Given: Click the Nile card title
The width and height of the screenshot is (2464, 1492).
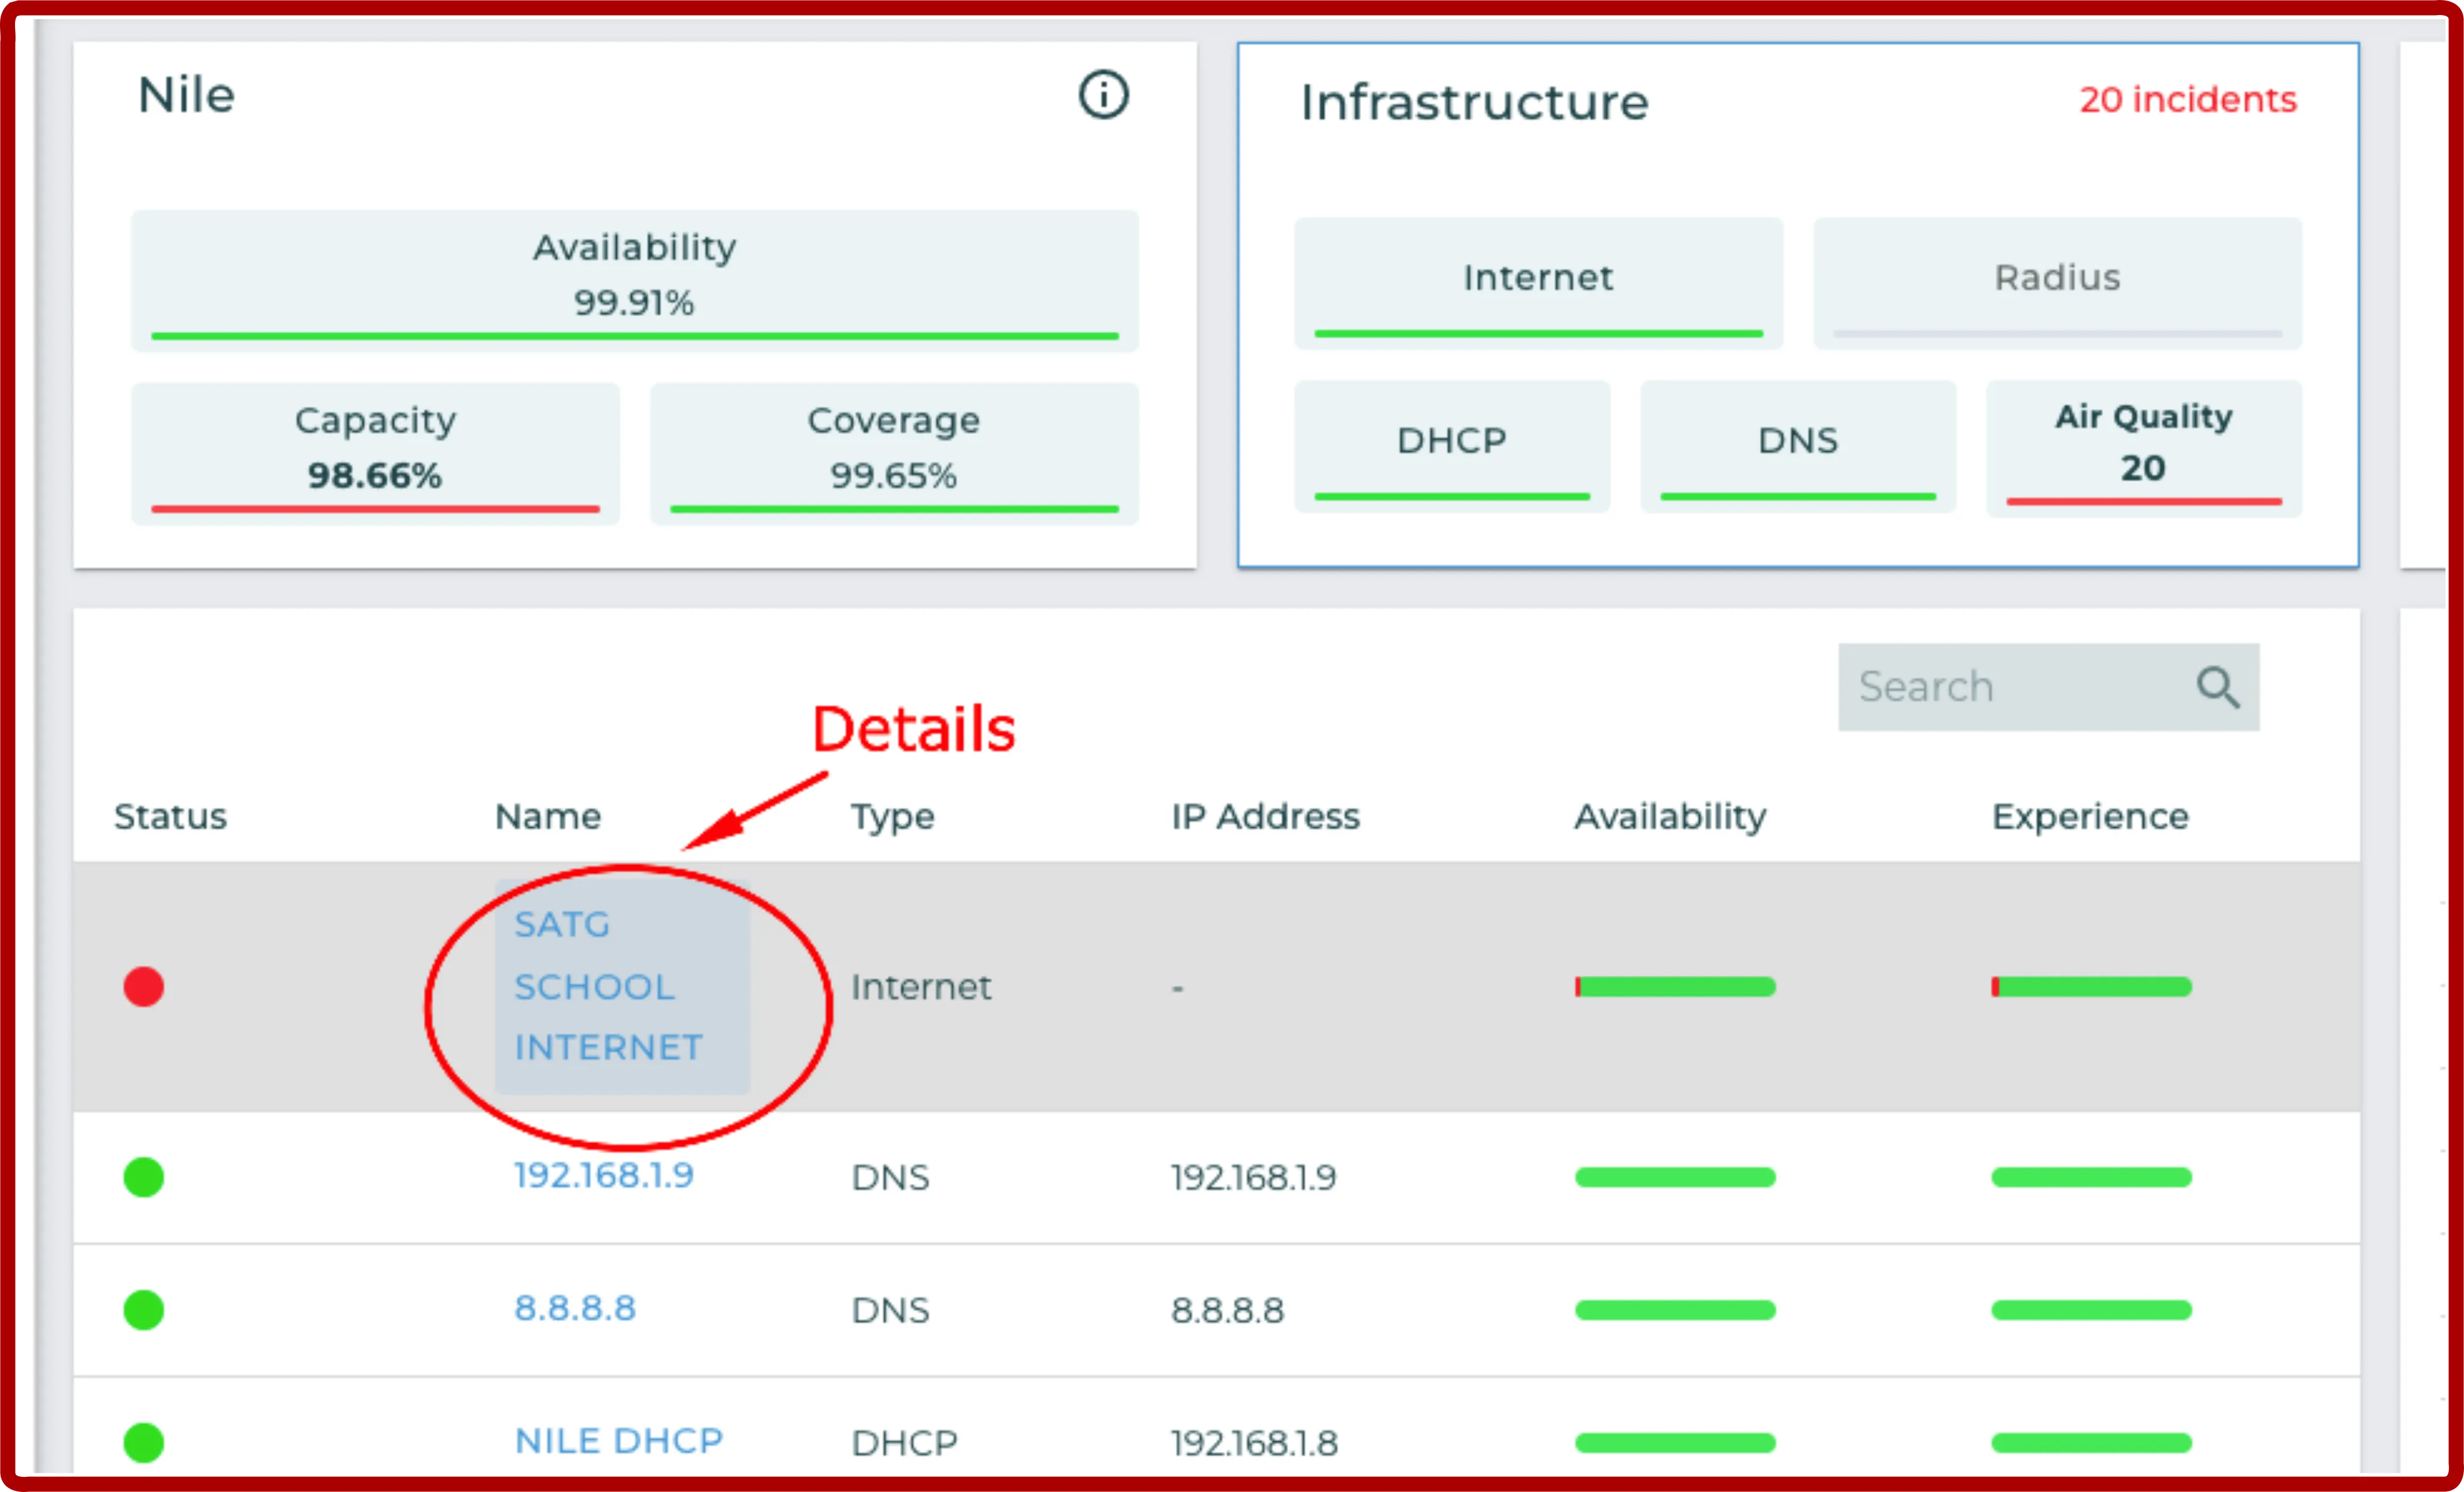Looking at the screenshot, I should click(186, 96).
